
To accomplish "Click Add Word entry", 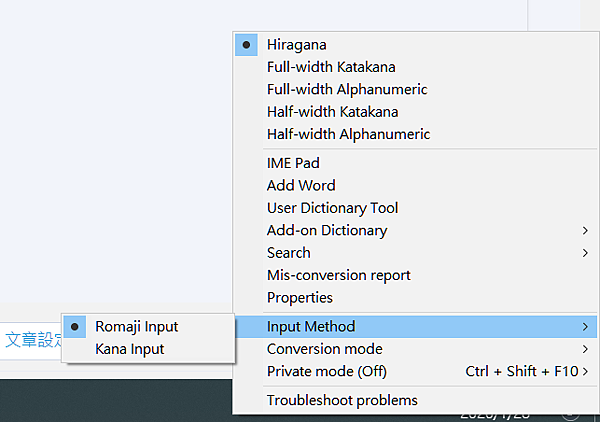I will tap(301, 185).
